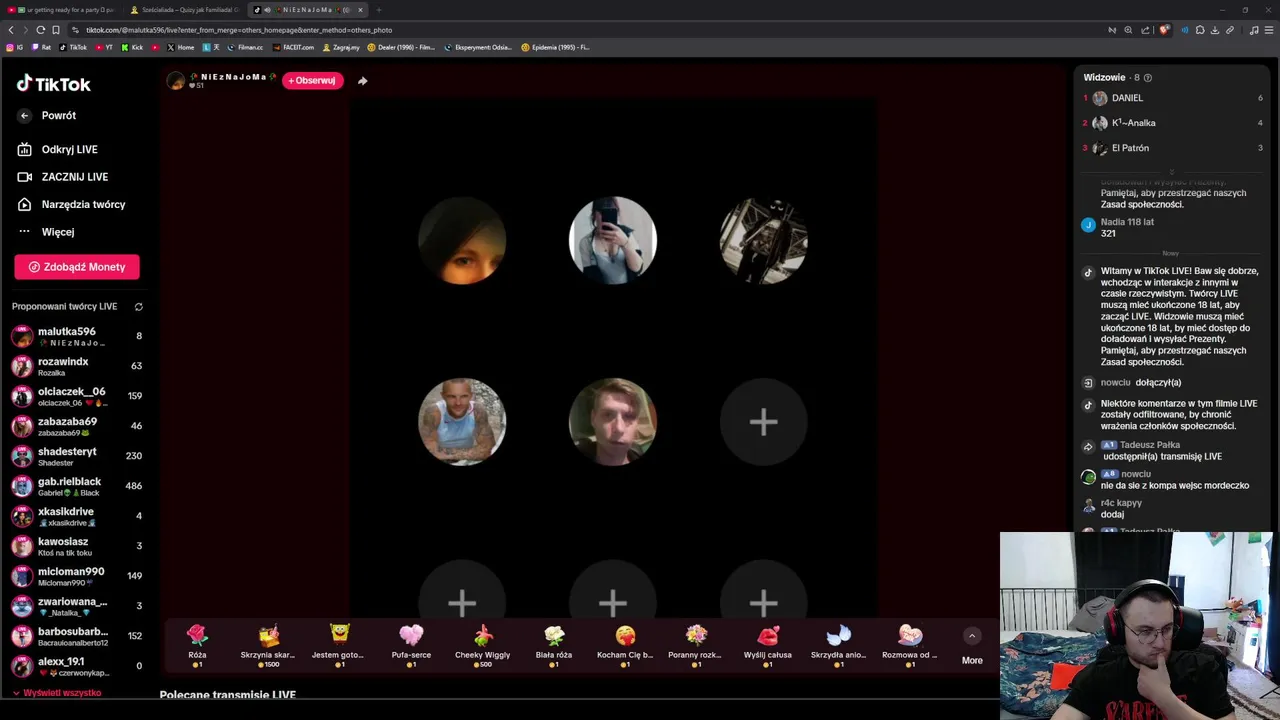
Task: Click the Obserwuj follow button
Action: point(312,80)
